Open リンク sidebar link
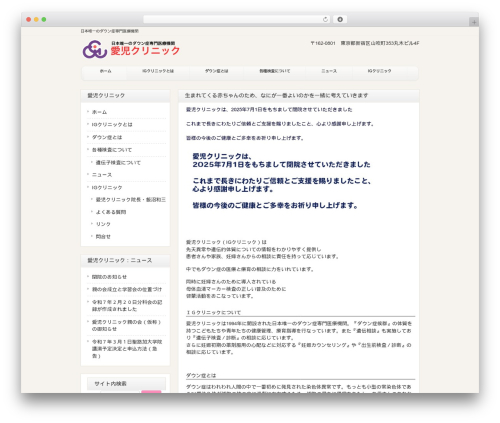Image resolution: width=500 pixels, height=423 pixels. [103, 224]
